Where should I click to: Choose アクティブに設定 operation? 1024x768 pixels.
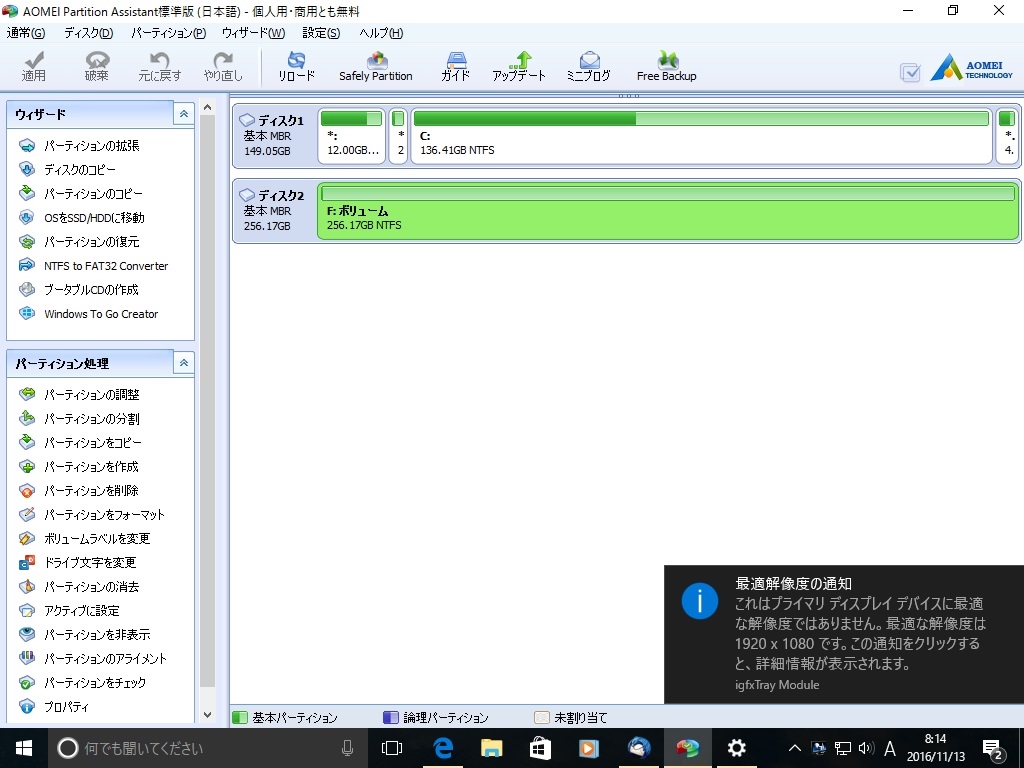tap(69, 611)
